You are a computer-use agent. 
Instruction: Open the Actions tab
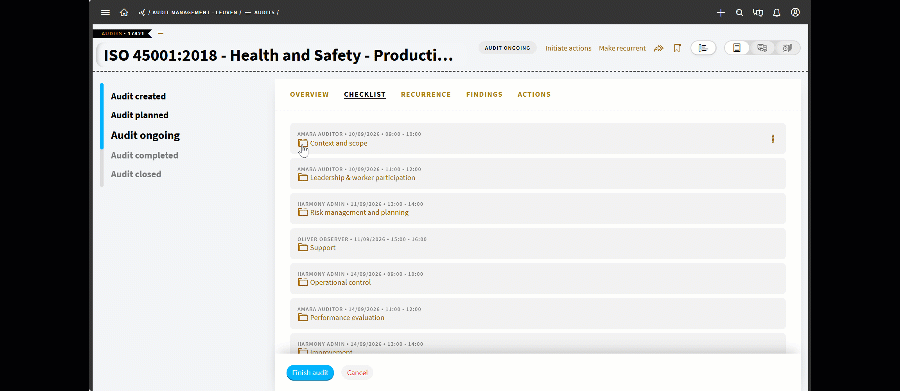(534, 95)
